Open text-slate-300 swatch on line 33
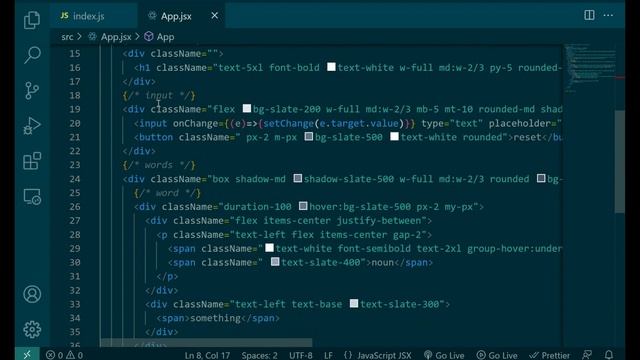The height and width of the screenshot is (360, 640). pos(354,303)
